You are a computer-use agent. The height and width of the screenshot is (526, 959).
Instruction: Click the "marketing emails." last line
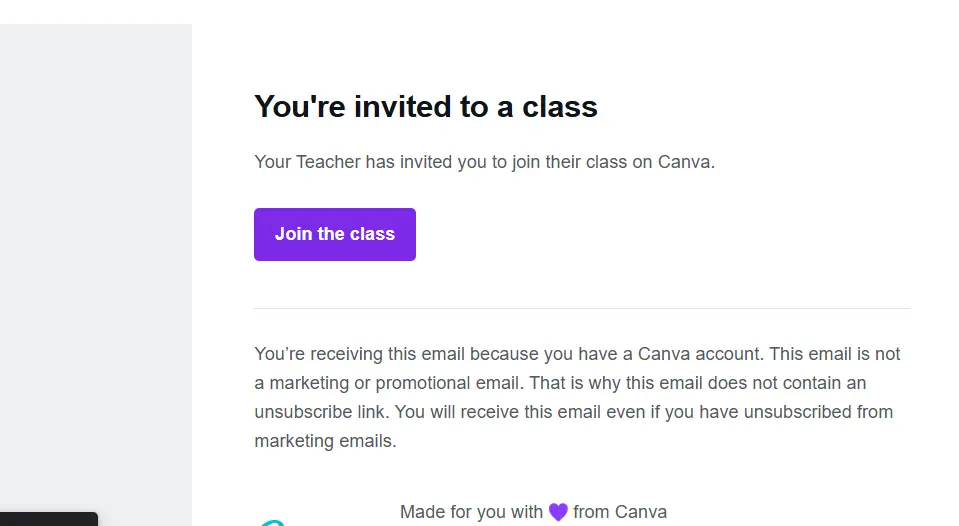(x=325, y=440)
